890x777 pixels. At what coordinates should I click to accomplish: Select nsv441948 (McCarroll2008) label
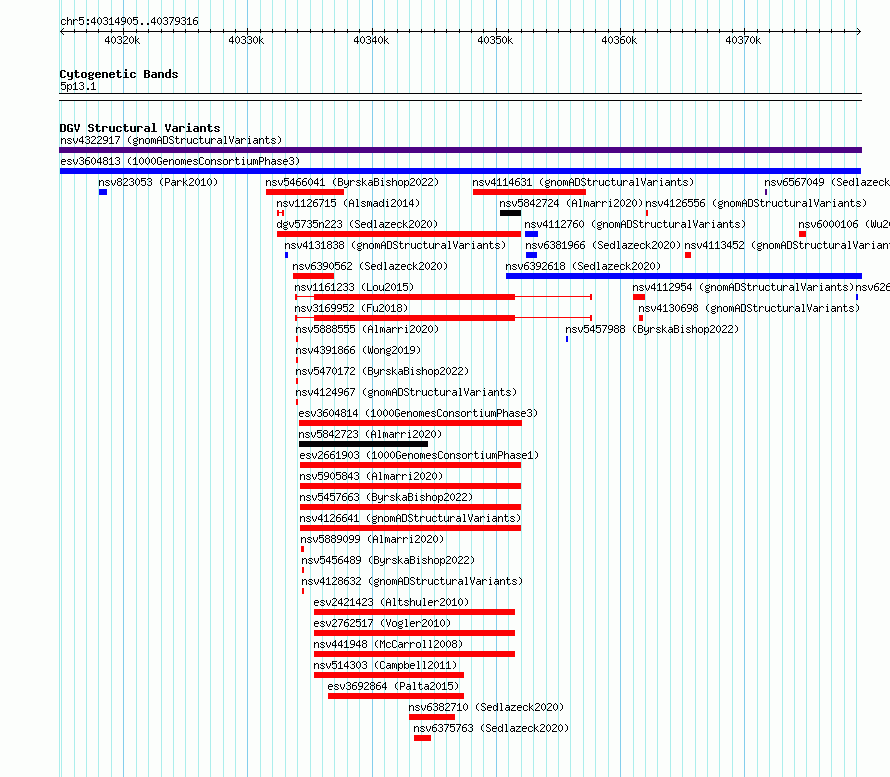(388, 644)
